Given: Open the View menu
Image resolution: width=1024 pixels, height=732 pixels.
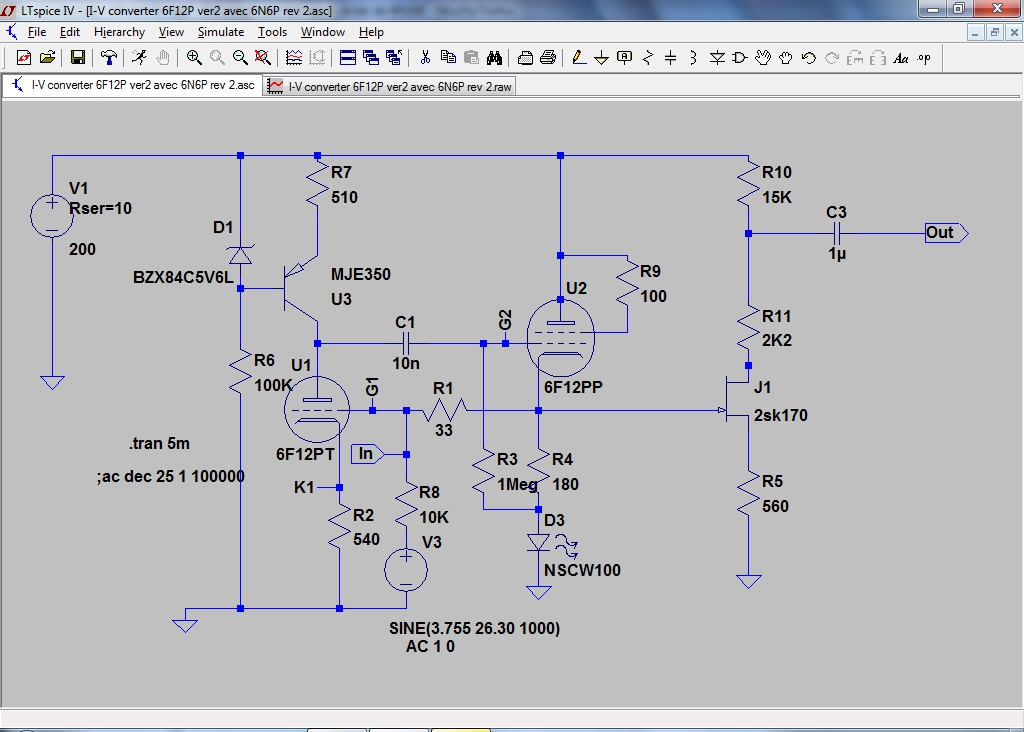Looking at the screenshot, I should point(171,32).
